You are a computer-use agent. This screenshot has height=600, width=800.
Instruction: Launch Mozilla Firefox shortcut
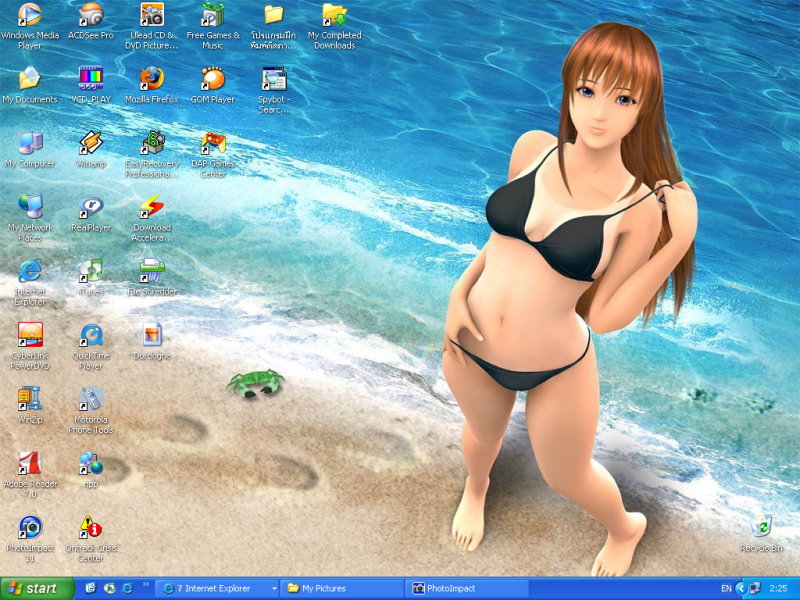pyautogui.click(x=152, y=79)
